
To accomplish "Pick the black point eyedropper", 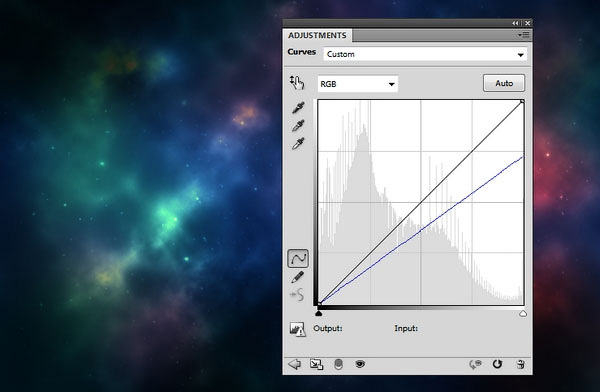I will pos(298,108).
